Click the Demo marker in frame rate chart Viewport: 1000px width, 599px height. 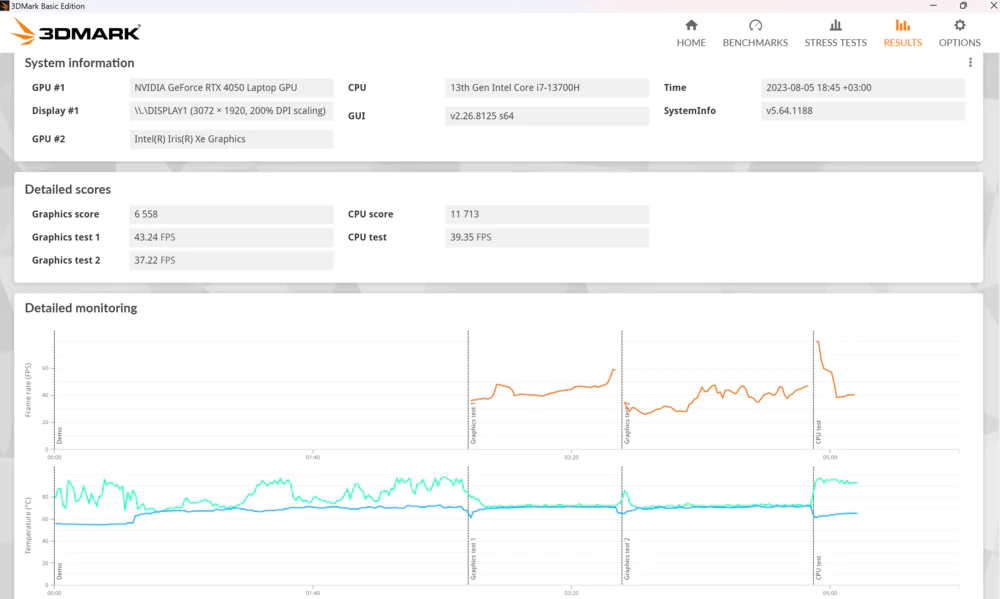59,436
